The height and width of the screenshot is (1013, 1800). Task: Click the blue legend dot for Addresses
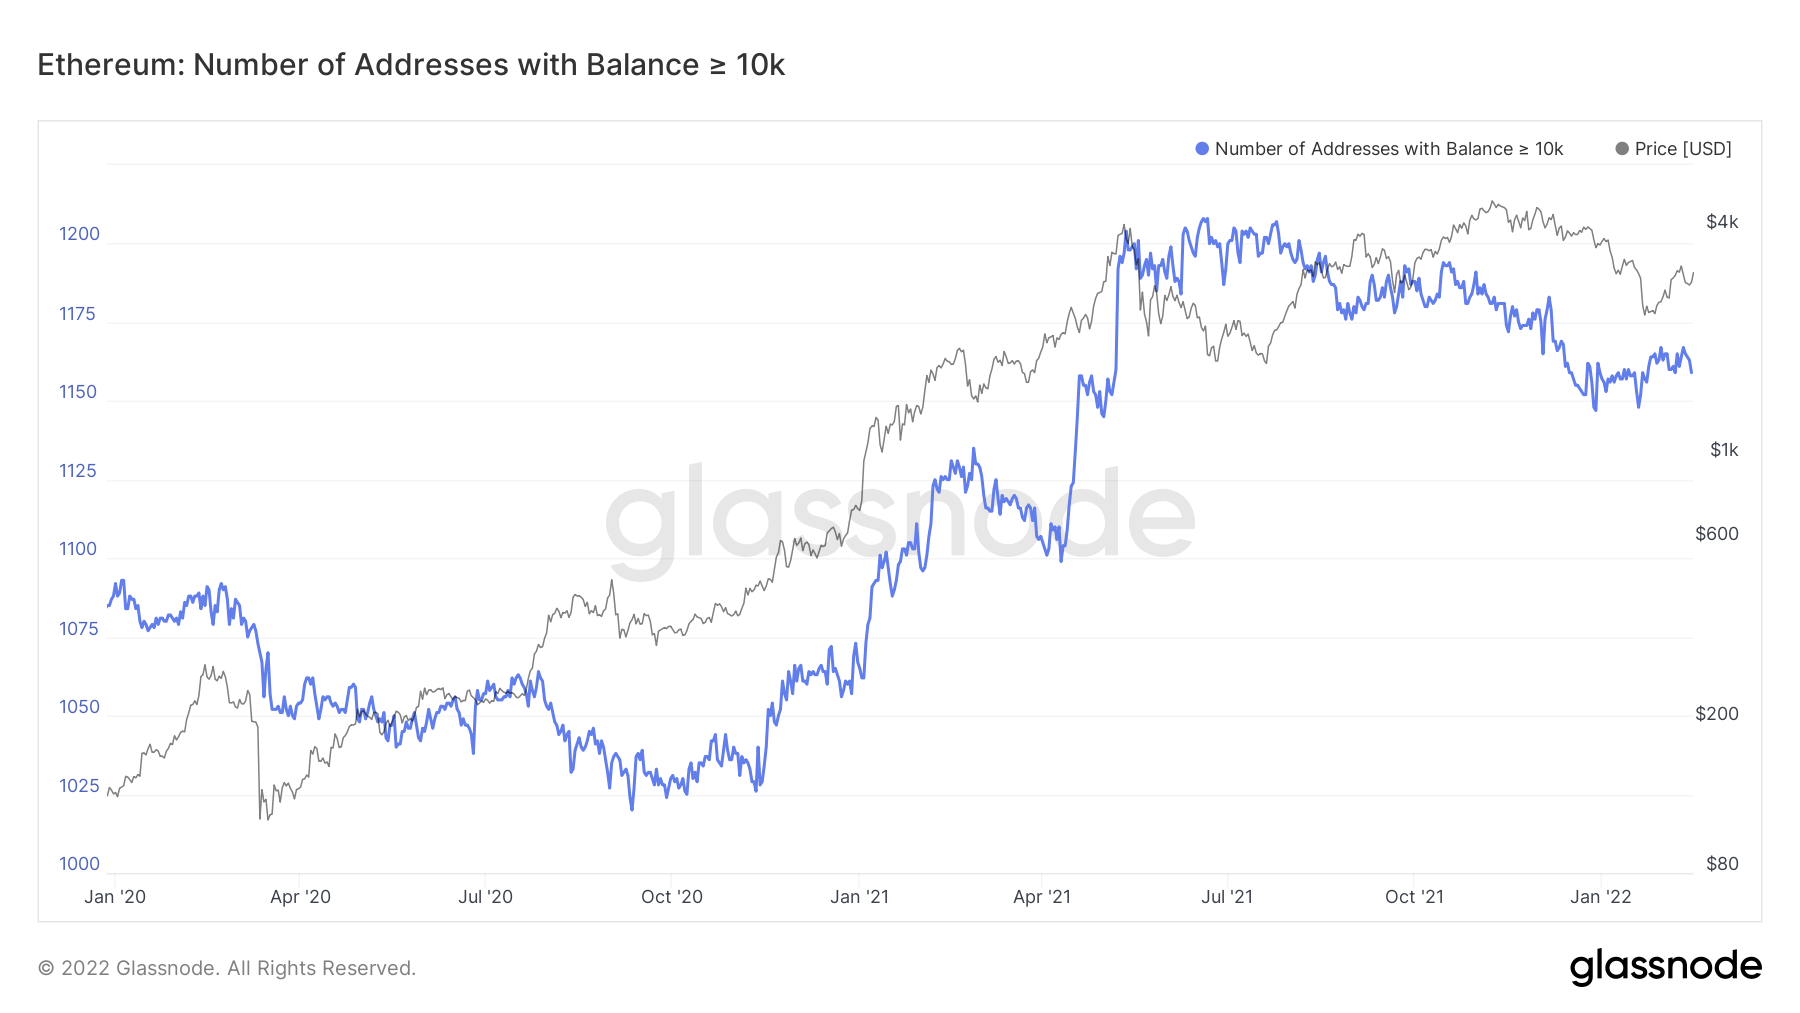point(1202,149)
